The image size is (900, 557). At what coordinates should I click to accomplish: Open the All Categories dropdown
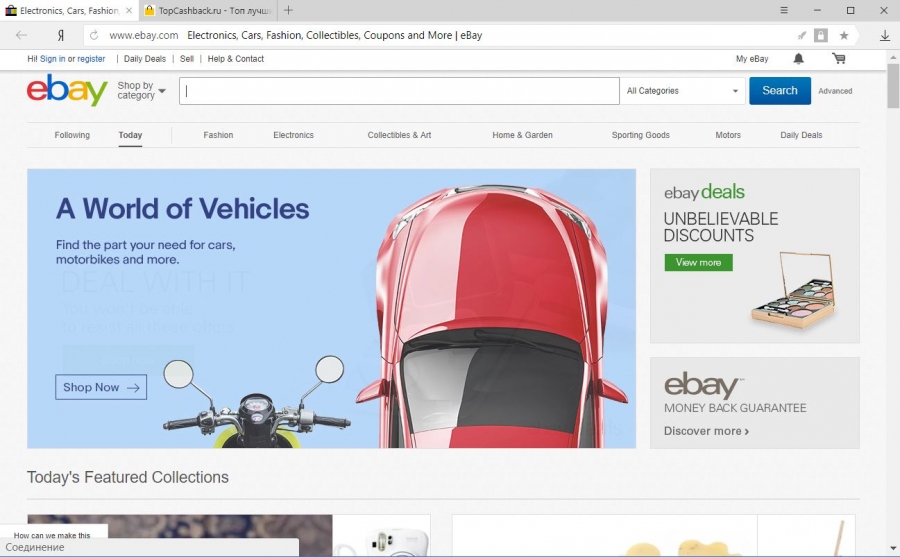tap(682, 91)
